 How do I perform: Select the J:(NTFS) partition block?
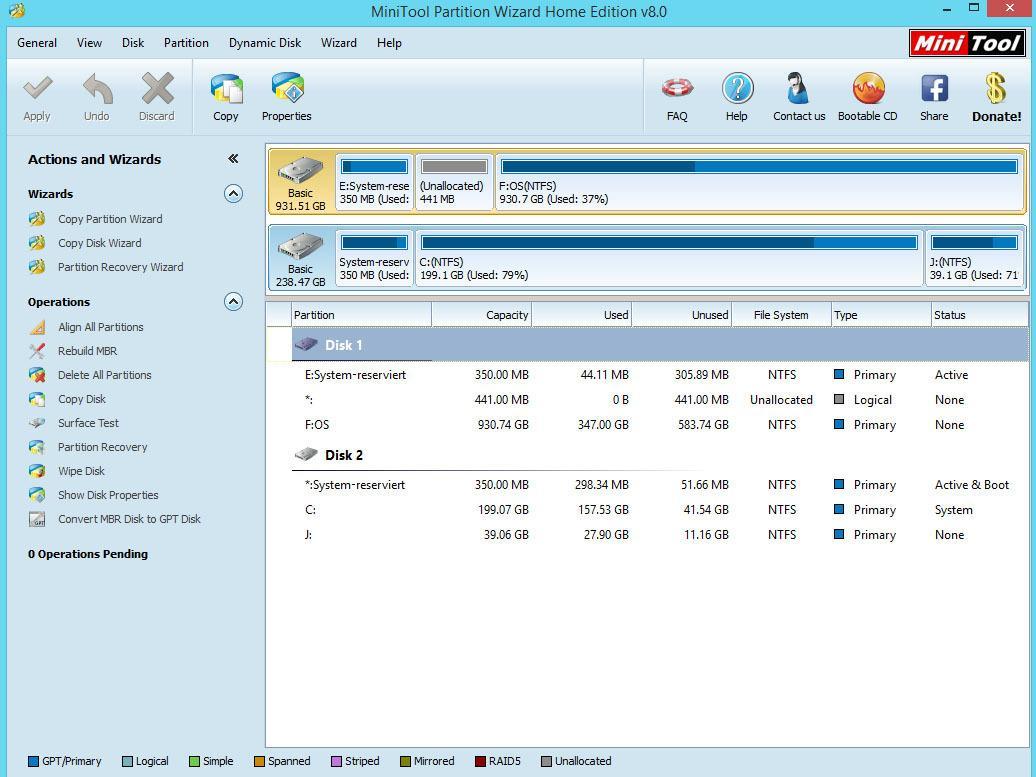(x=974, y=258)
